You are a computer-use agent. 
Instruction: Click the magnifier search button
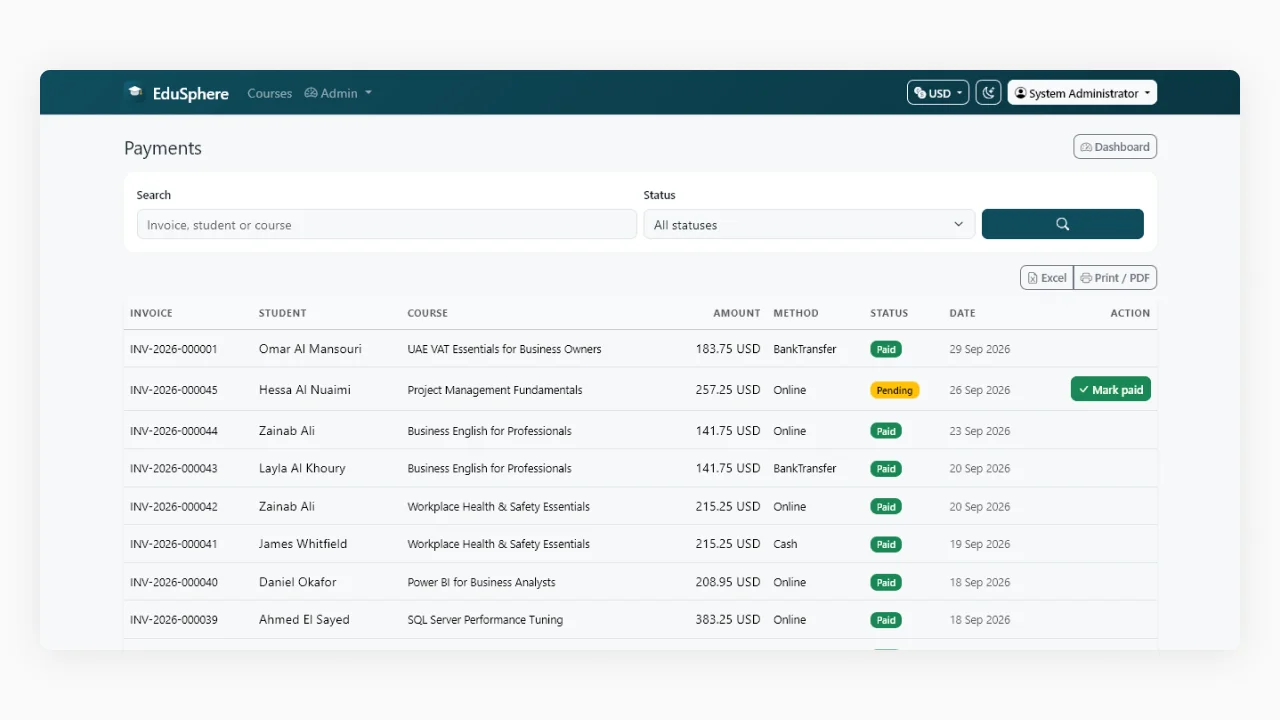pyautogui.click(x=1063, y=224)
